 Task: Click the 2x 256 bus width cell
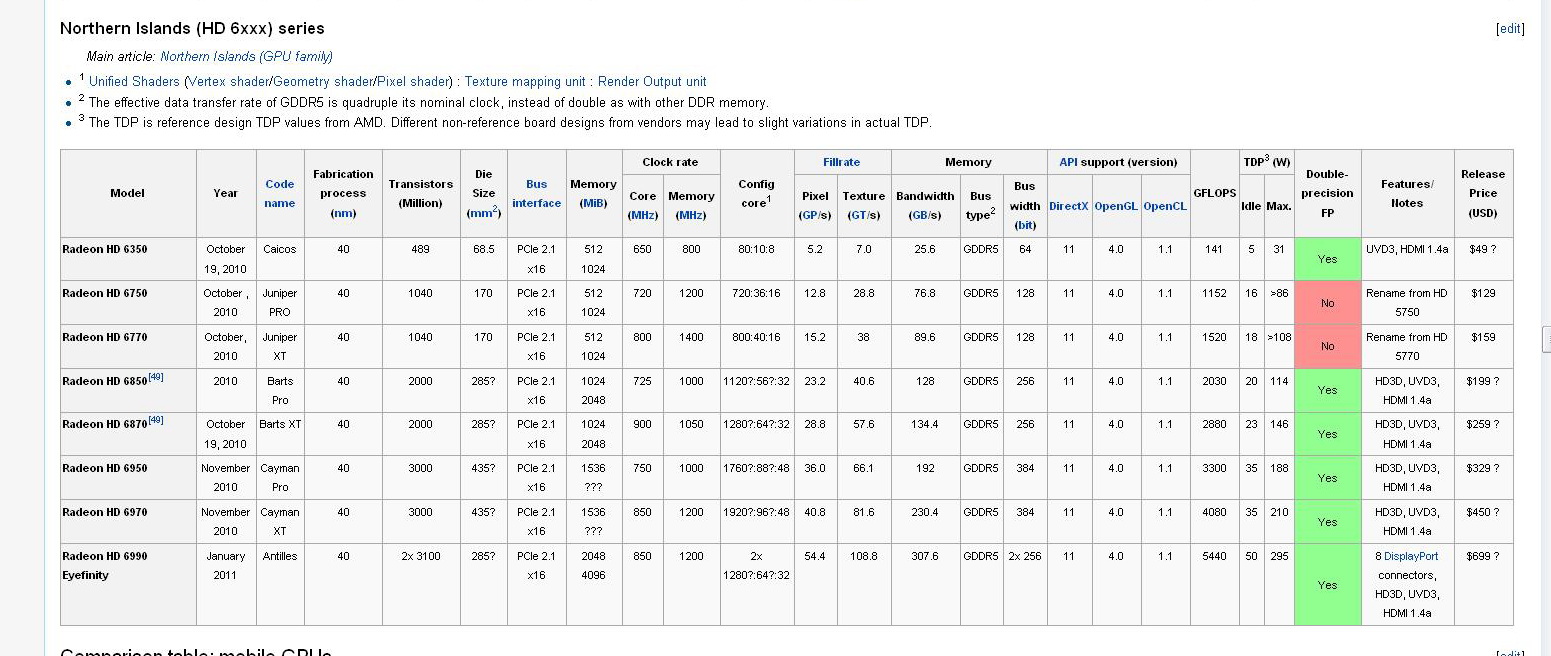click(x=1025, y=585)
